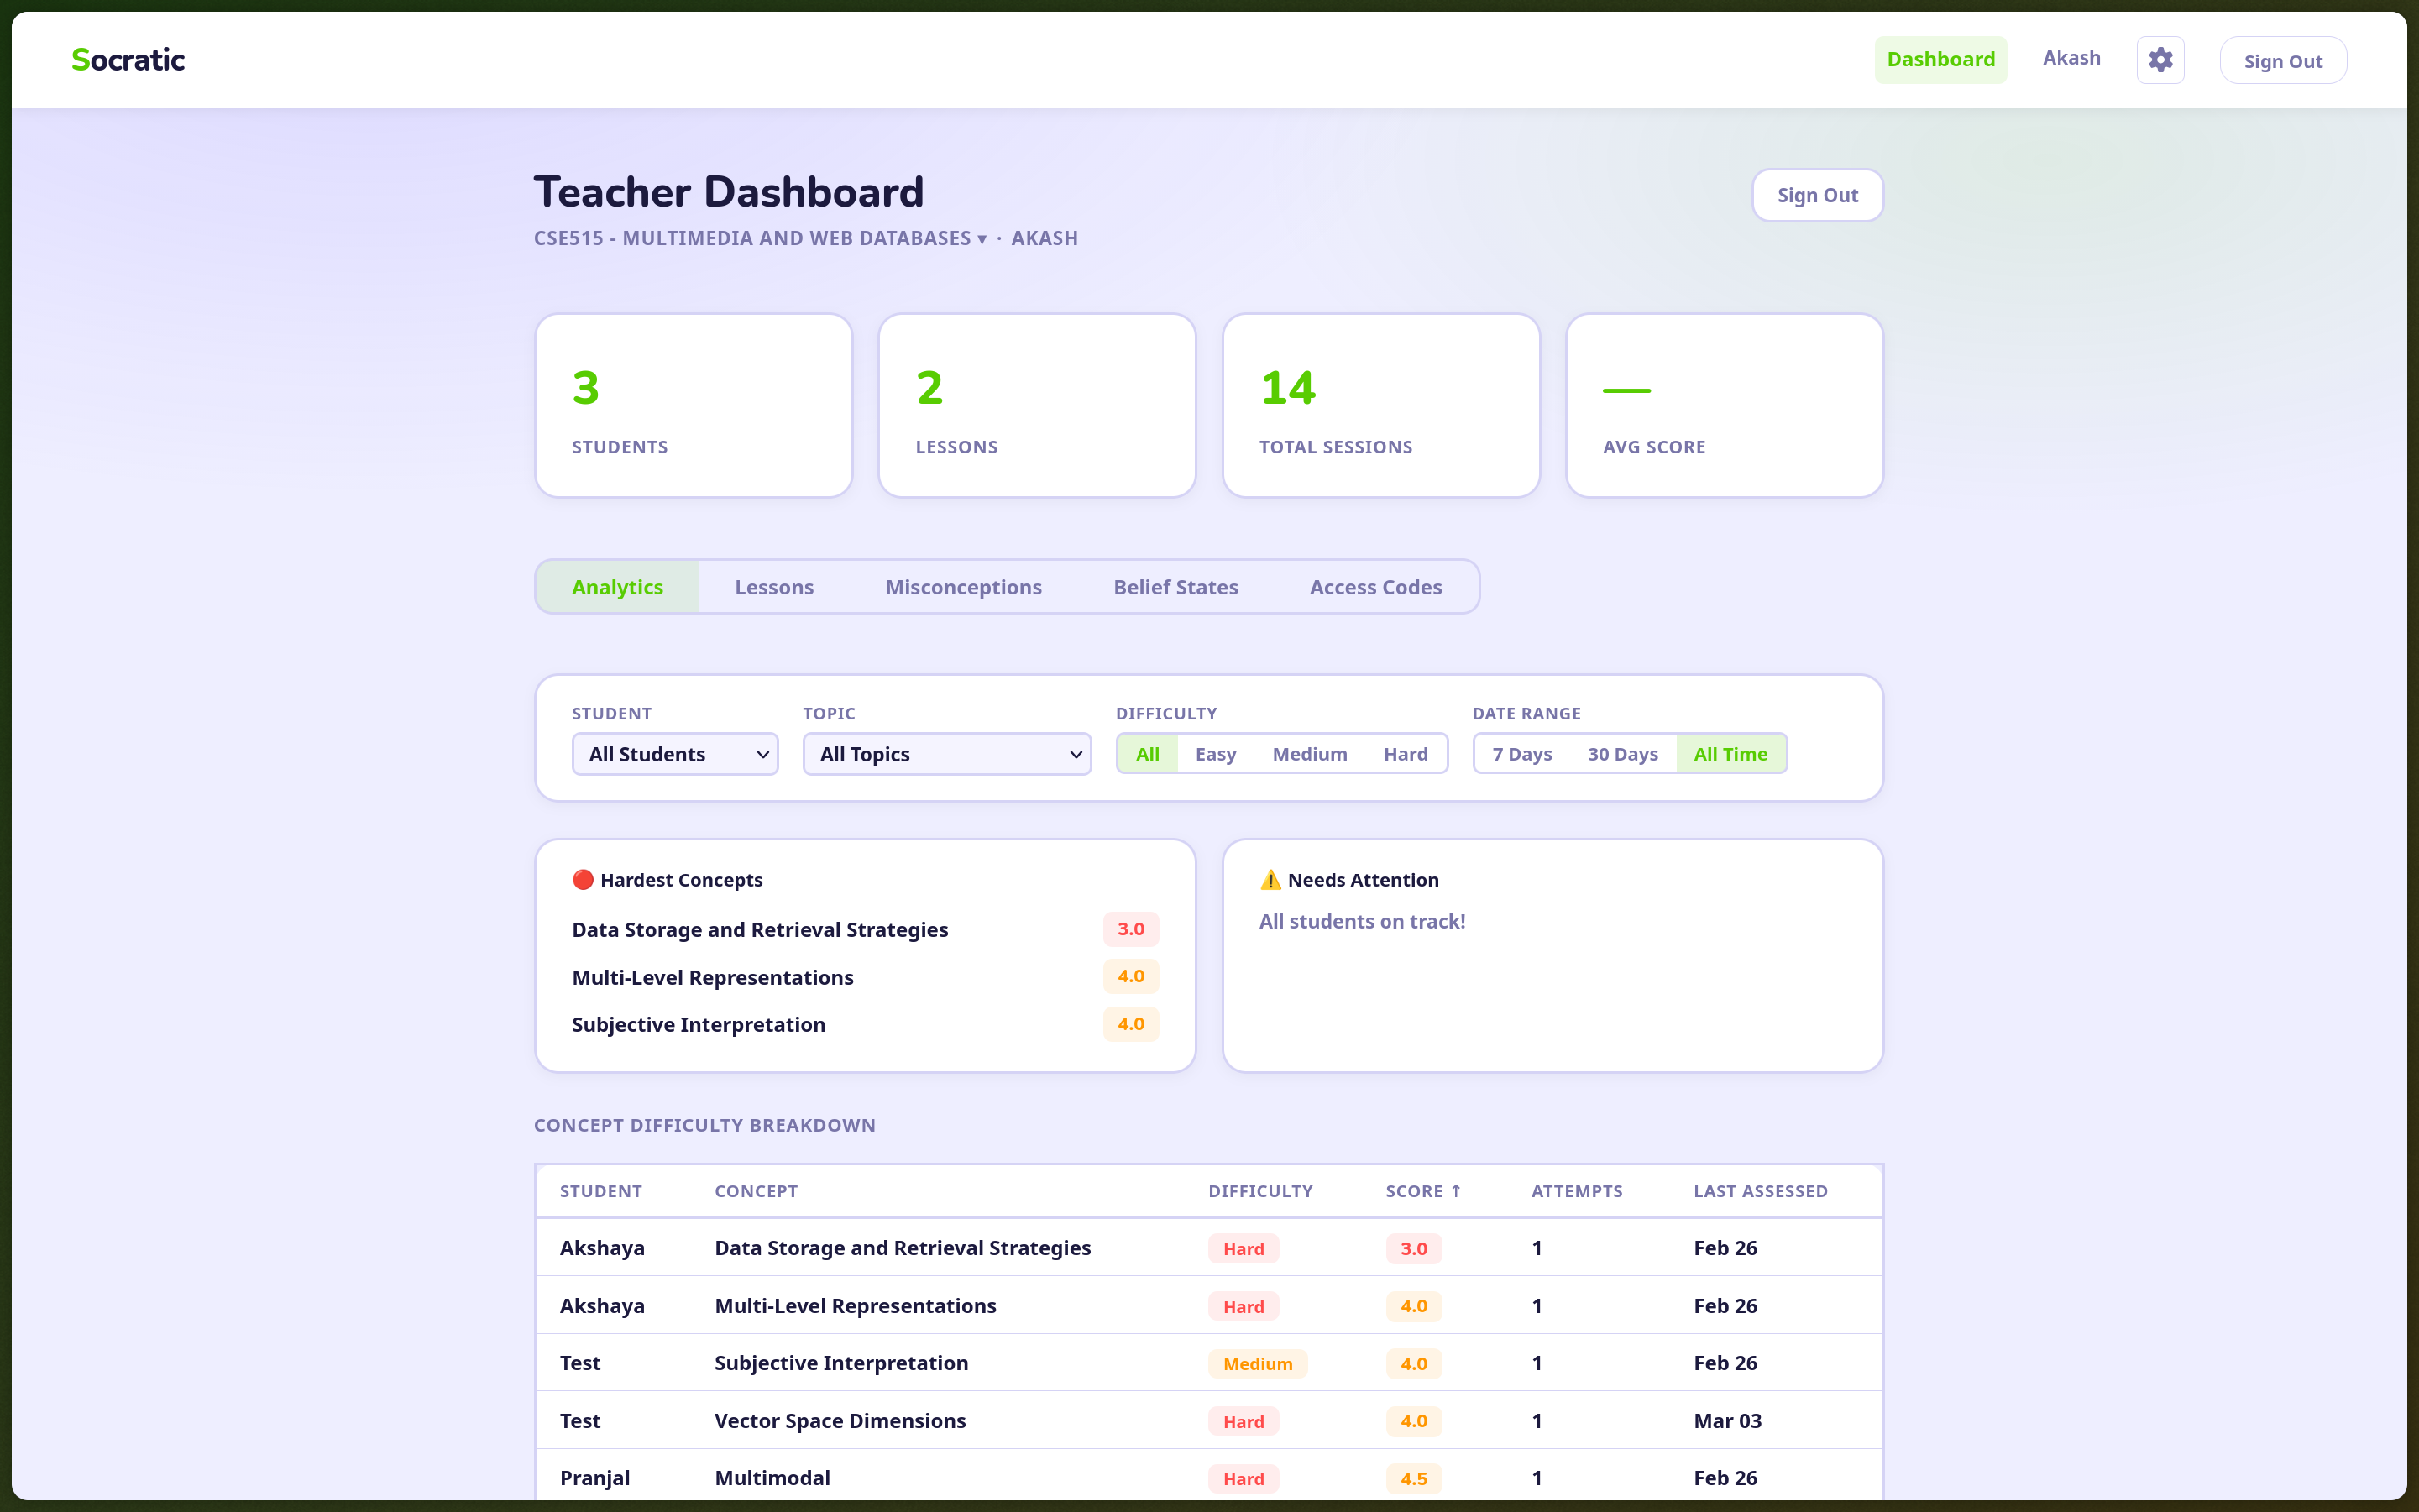Open the All Students dropdown
2419x1512 pixels.
click(x=675, y=754)
